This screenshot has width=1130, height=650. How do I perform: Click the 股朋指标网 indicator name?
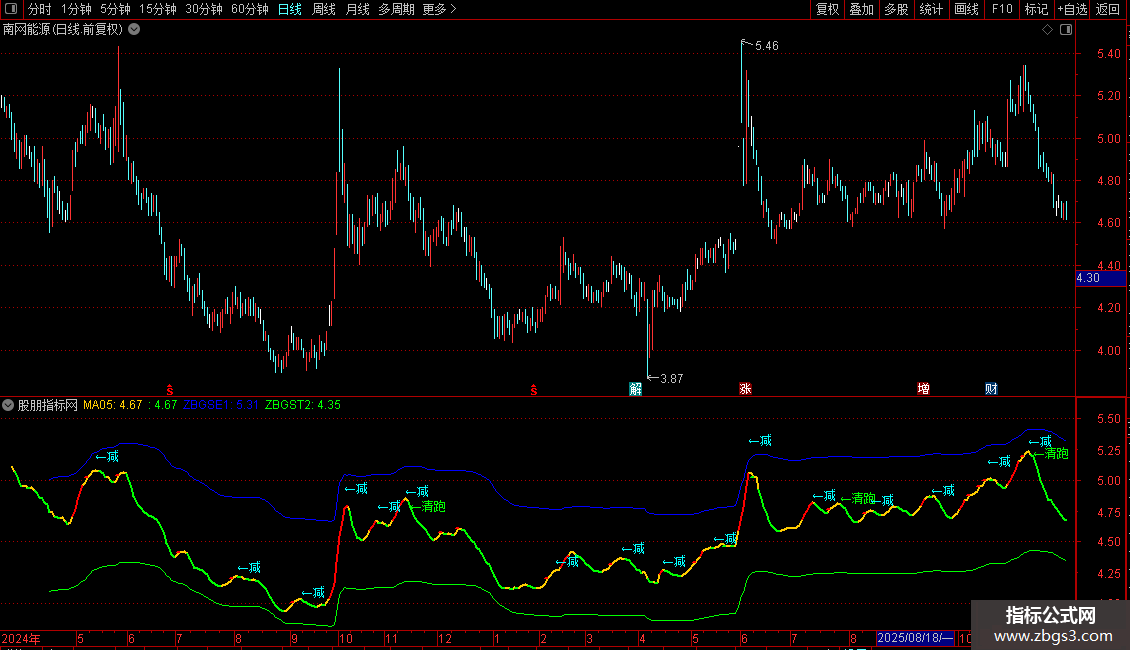pyautogui.click(x=48, y=405)
